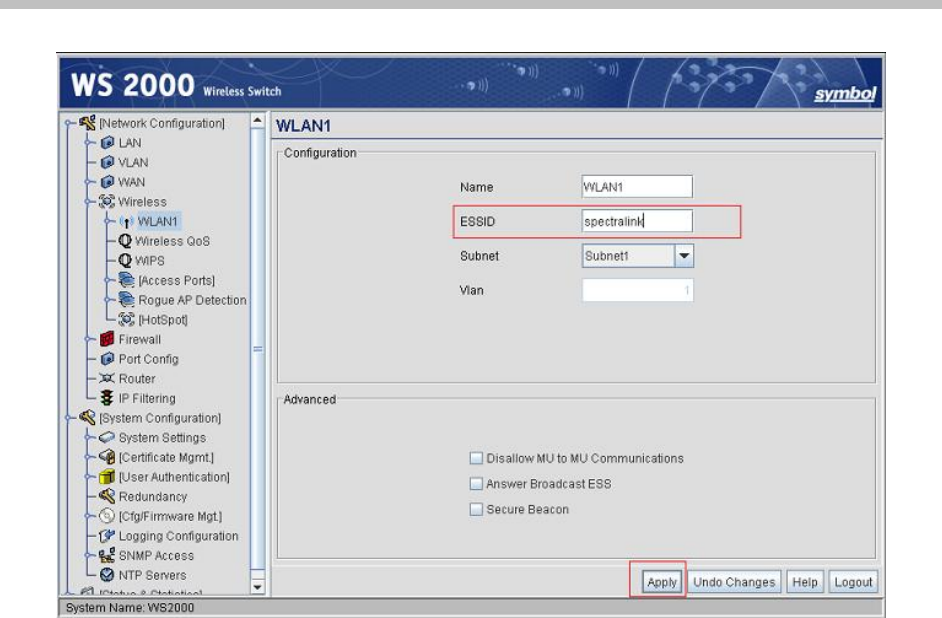The height and width of the screenshot is (618, 942).
Task: Expand the WLAN1 tree node
Action: [x=108, y=222]
